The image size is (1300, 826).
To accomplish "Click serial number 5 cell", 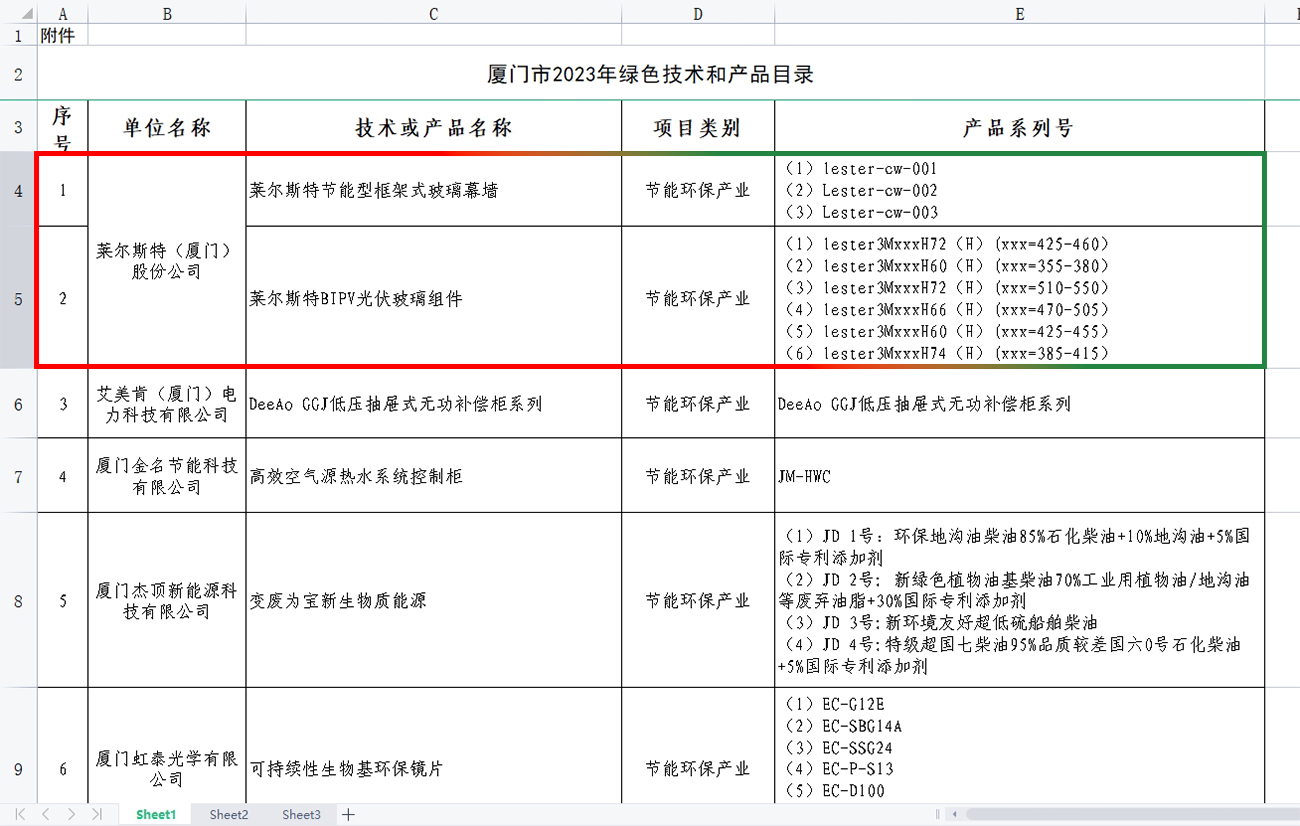I will (x=63, y=601).
